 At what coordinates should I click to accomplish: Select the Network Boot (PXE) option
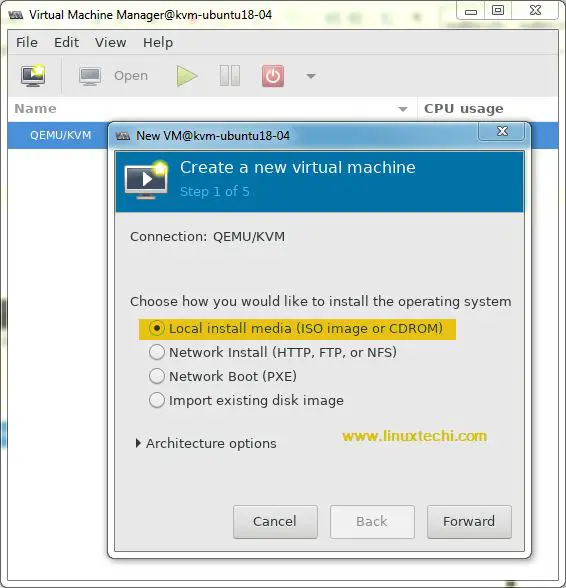tap(157, 376)
